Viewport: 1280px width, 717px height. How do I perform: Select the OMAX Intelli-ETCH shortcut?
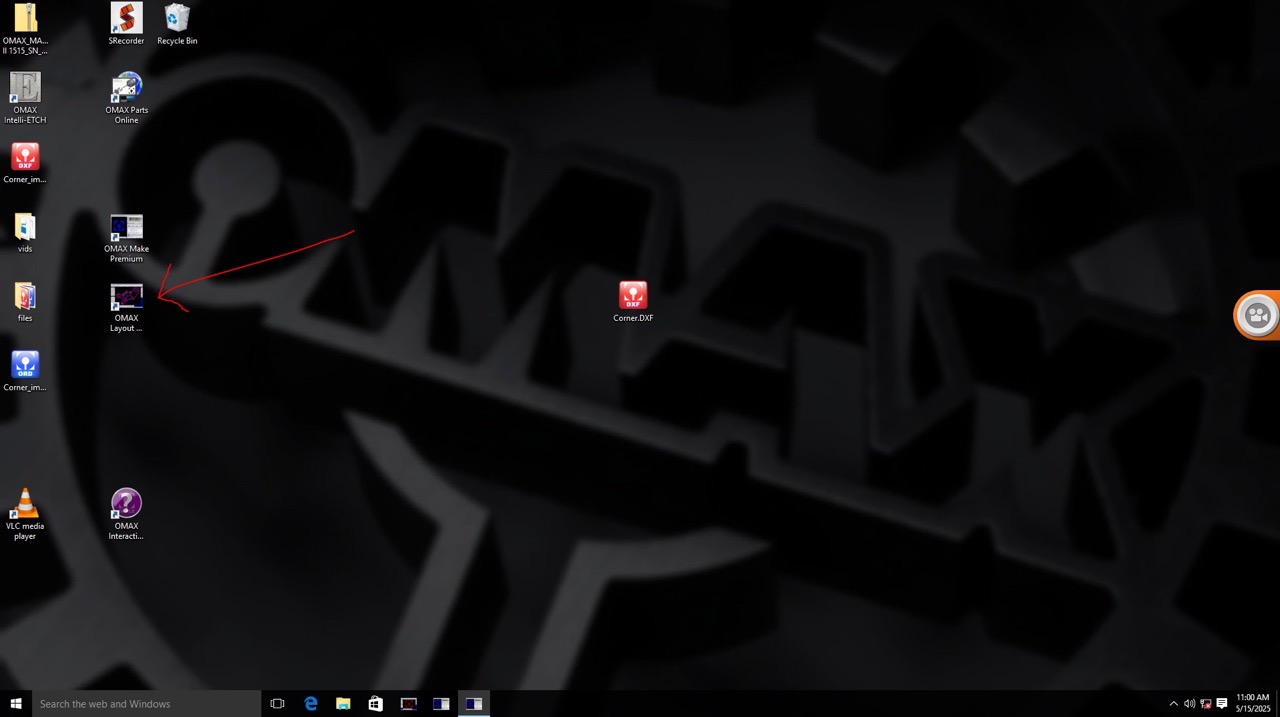[x=25, y=98]
